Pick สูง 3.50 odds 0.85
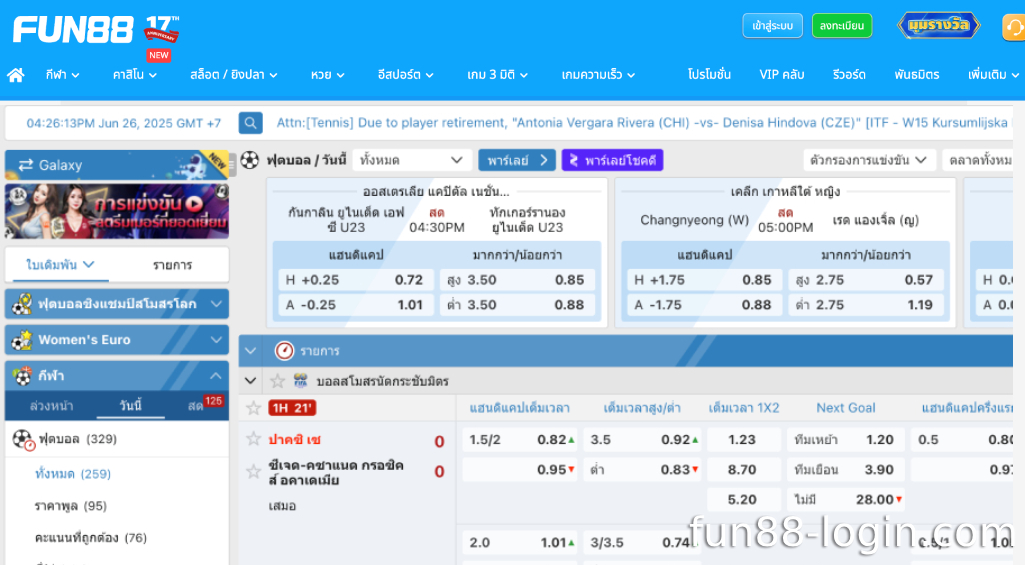The height and width of the screenshot is (565, 1025). (x=516, y=280)
